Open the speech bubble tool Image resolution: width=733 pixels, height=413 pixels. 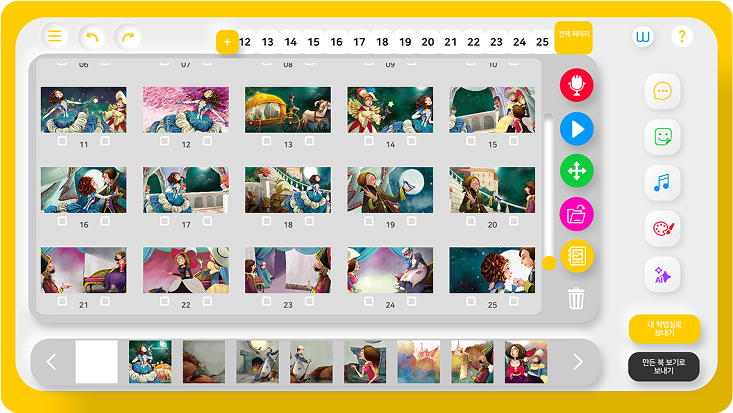click(662, 91)
